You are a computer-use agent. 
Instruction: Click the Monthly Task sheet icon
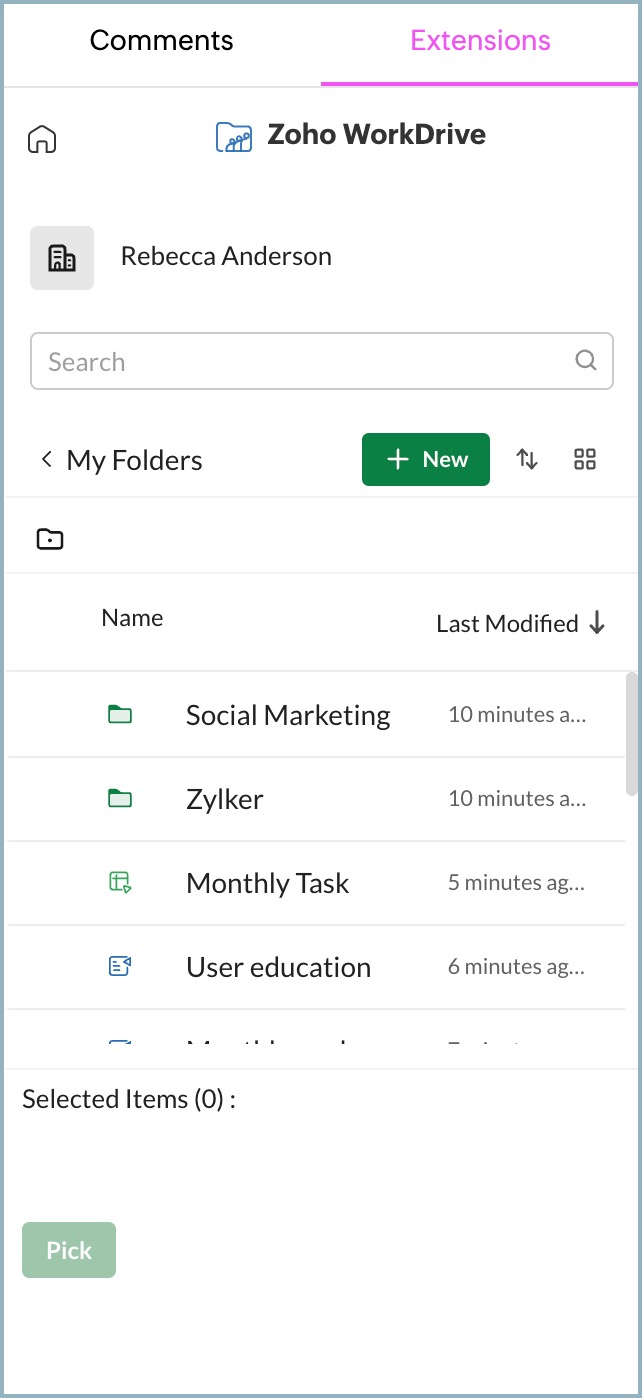coord(120,883)
